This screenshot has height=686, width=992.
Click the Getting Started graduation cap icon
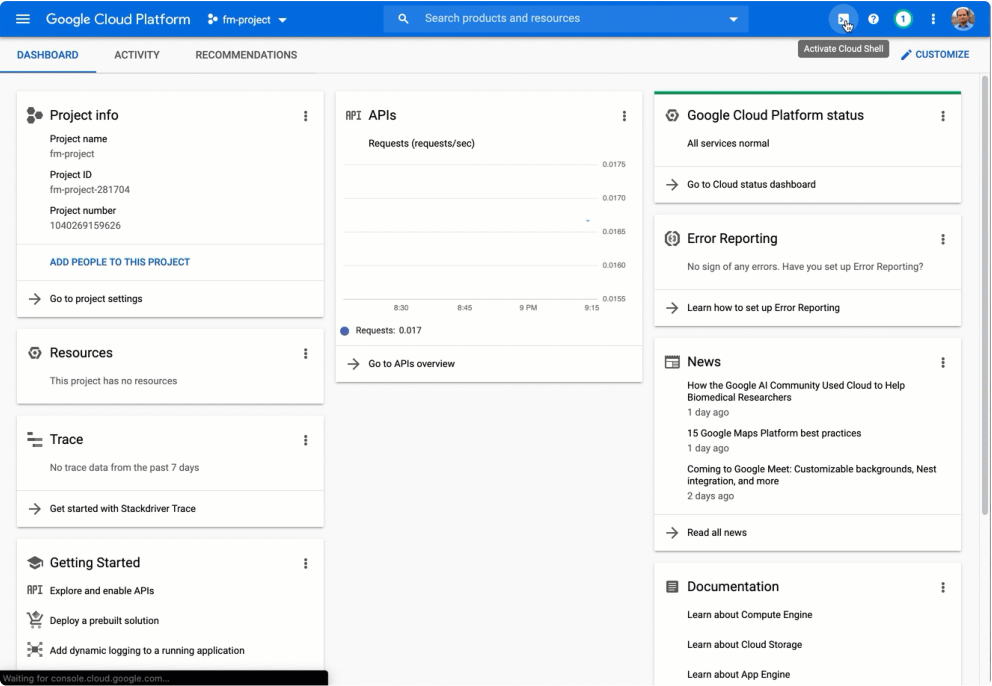pos(35,563)
